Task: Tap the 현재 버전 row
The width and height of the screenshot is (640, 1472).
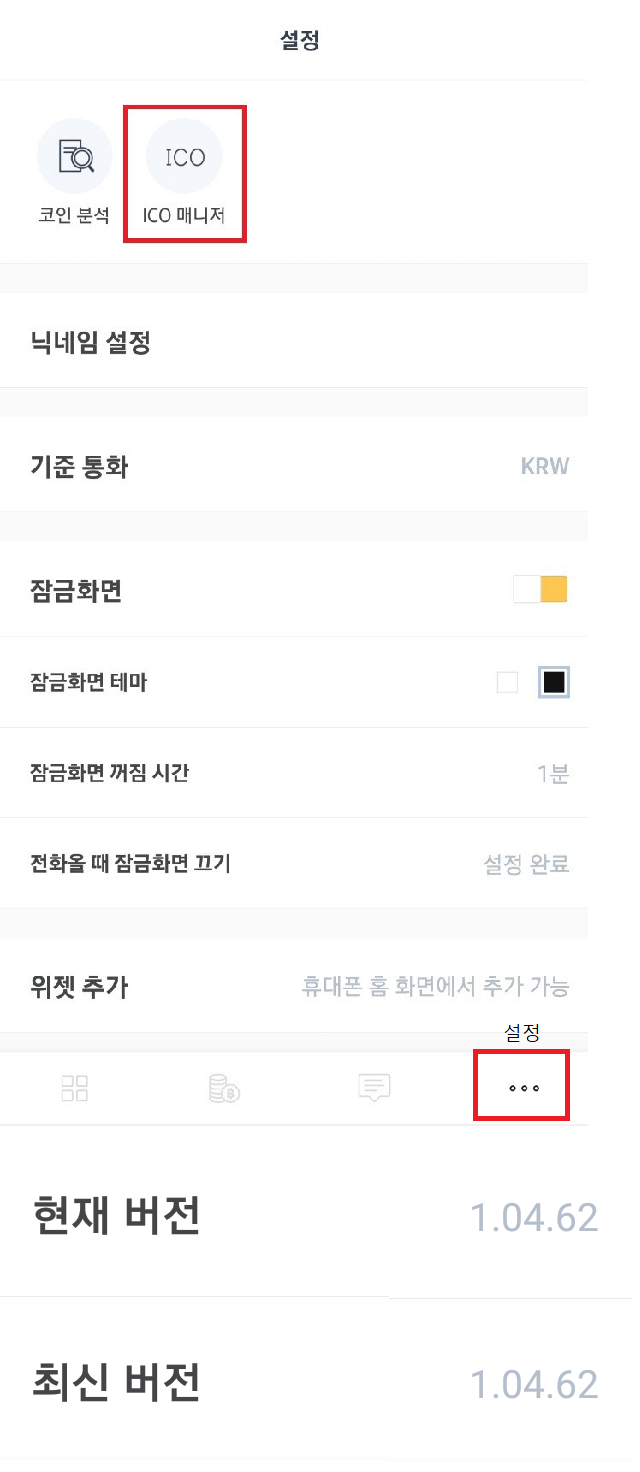Action: pos(116,1216)
